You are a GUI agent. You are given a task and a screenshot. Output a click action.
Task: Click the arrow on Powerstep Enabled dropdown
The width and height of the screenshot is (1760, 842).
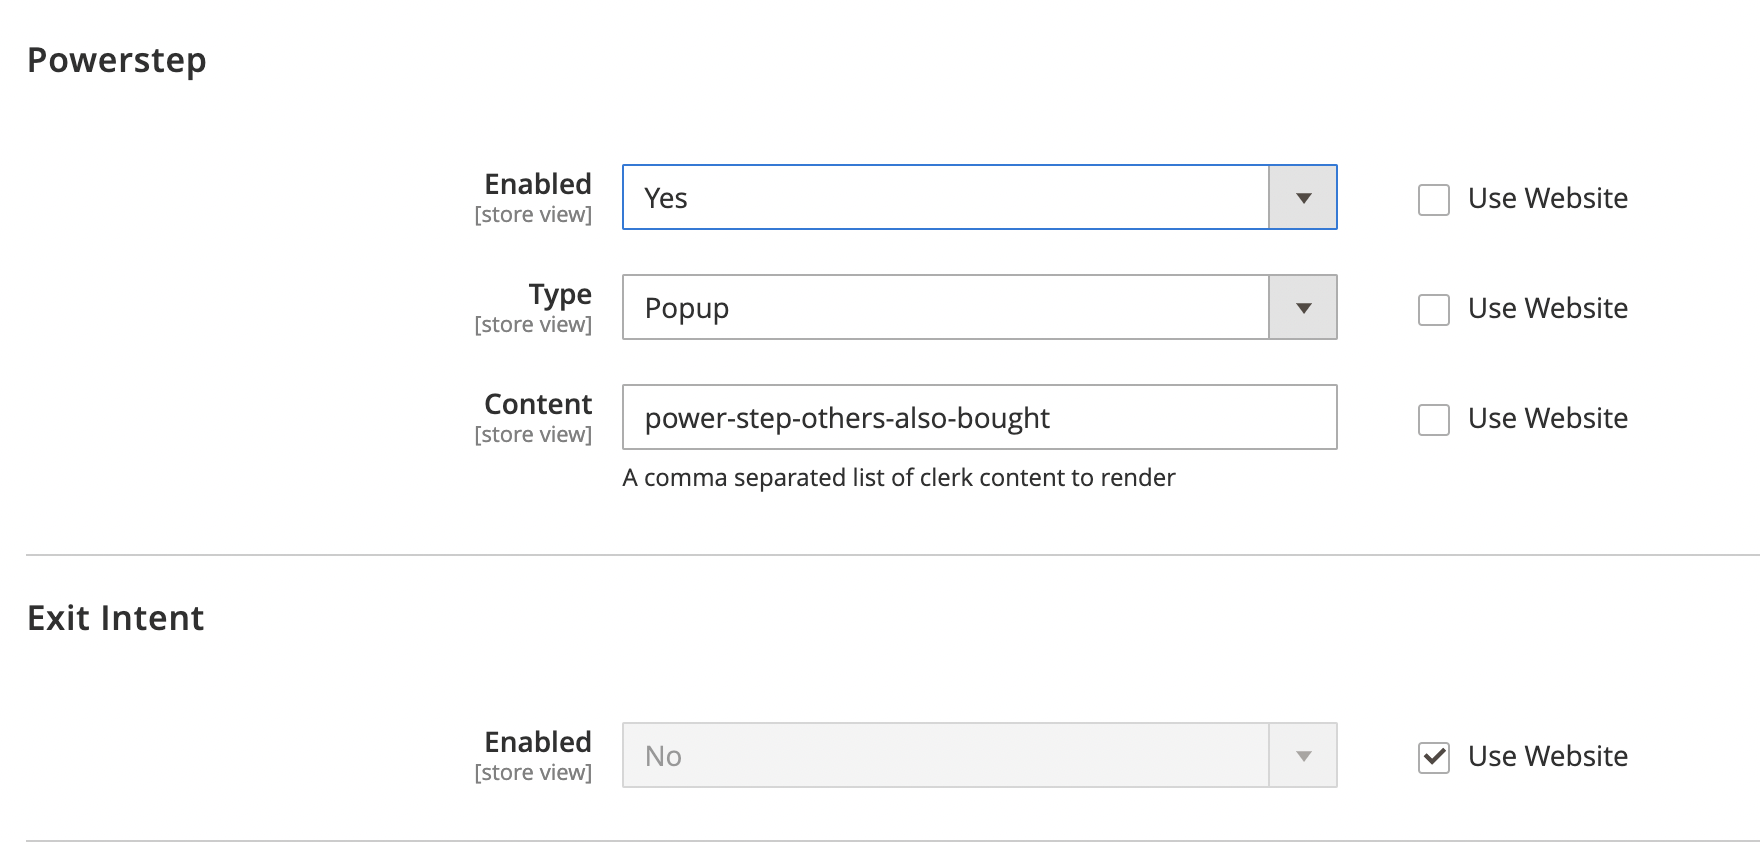click(x=1302, y=198)
